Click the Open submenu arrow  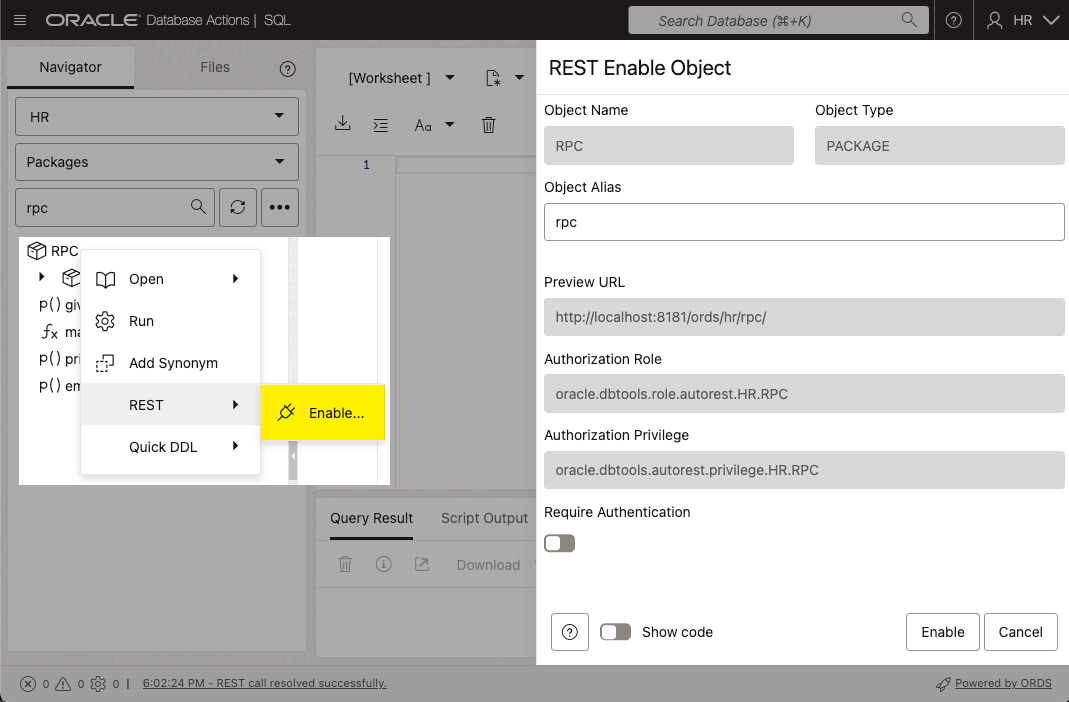tap(235, 279)
